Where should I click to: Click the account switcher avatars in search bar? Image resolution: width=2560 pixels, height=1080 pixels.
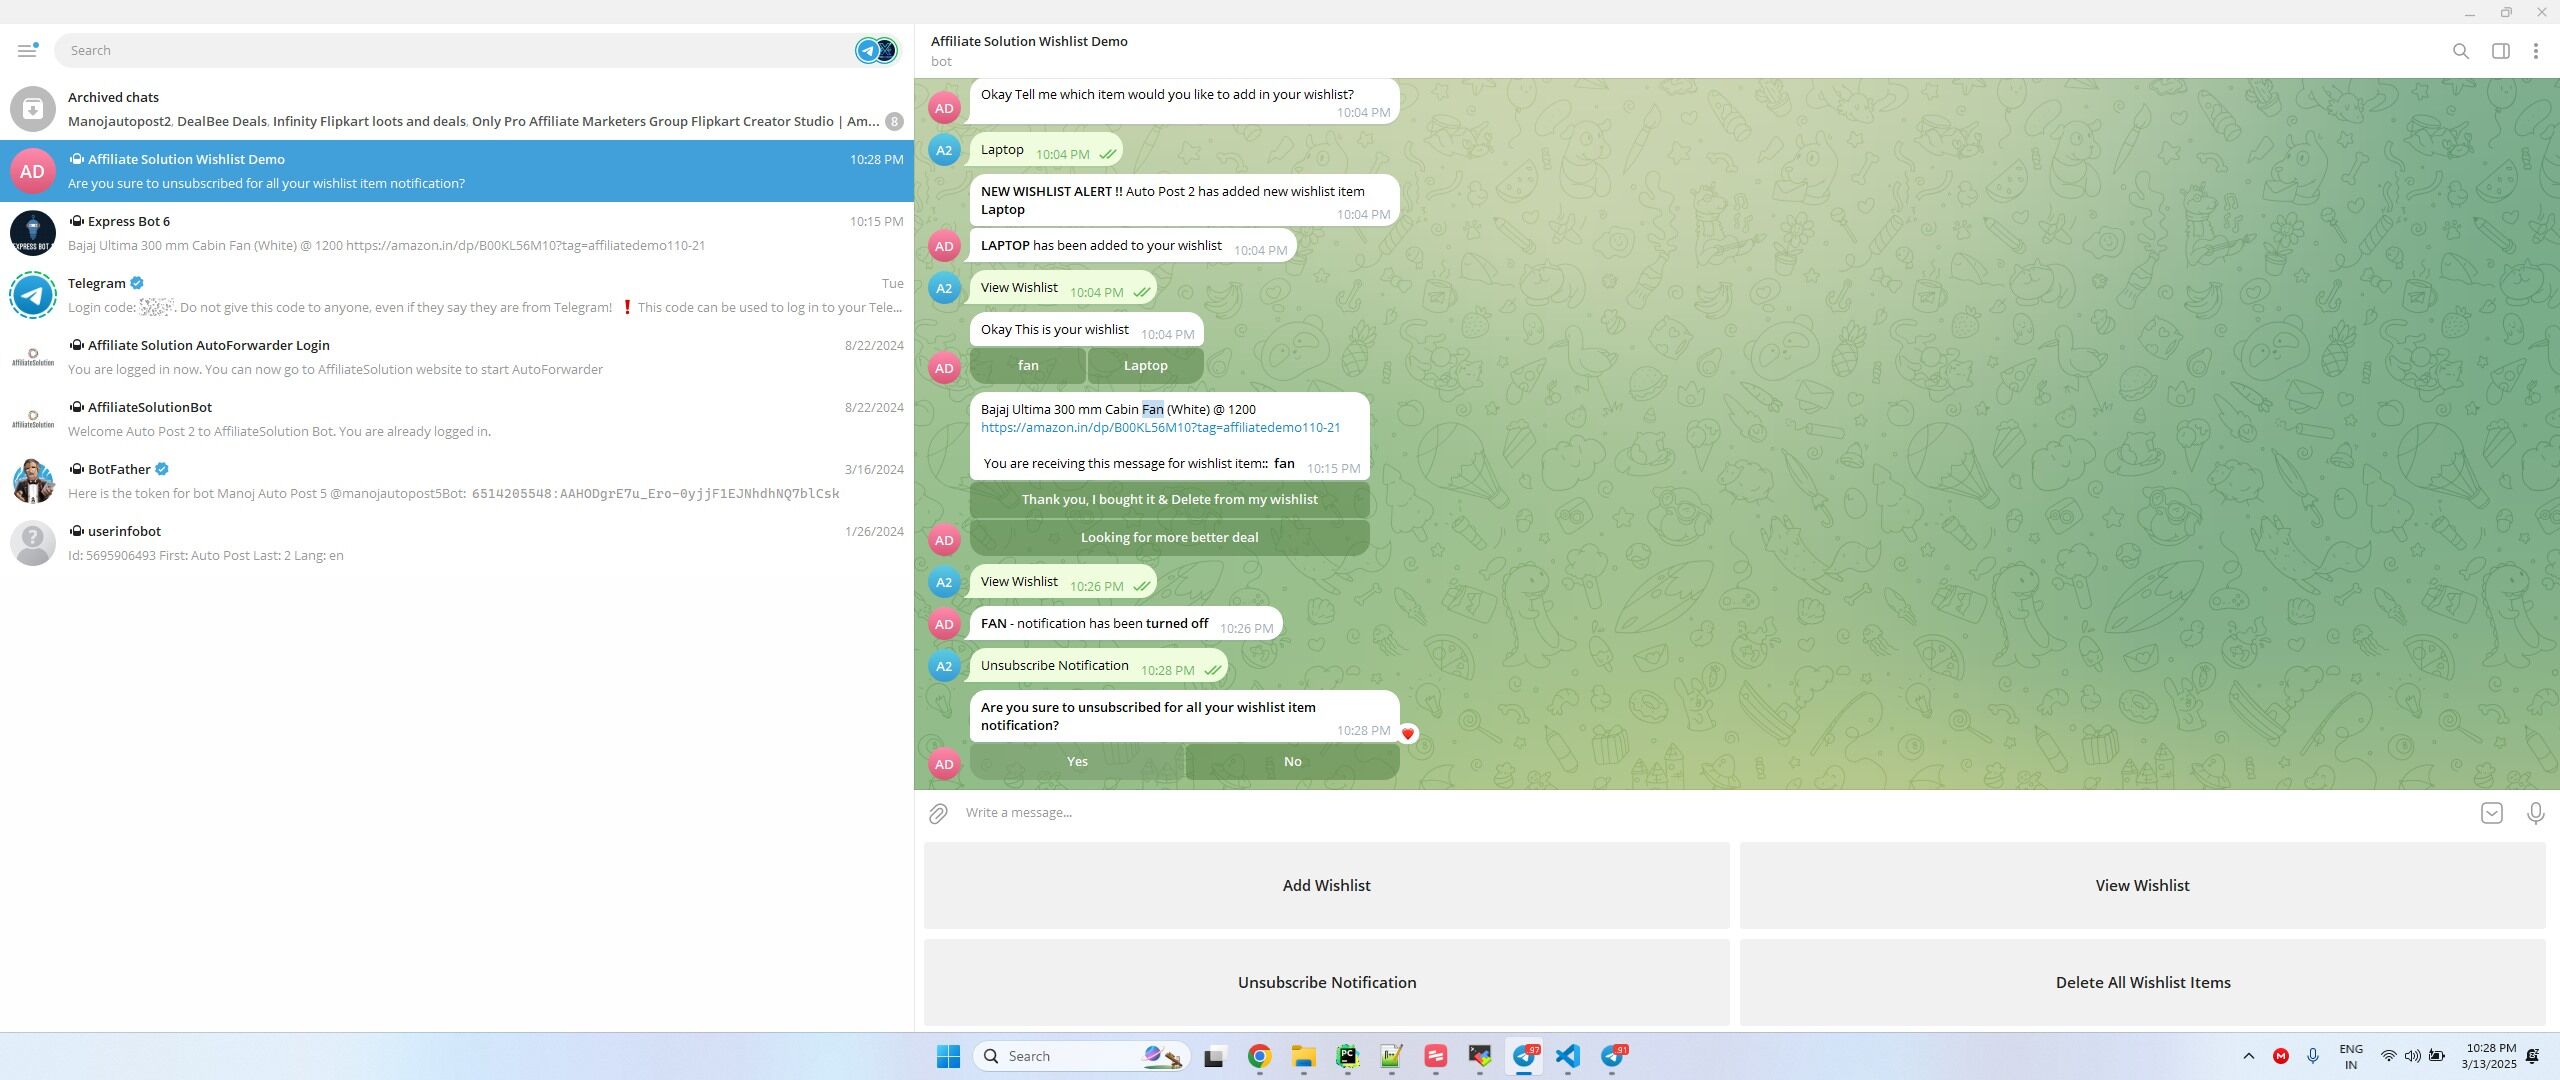click(876, 50)
